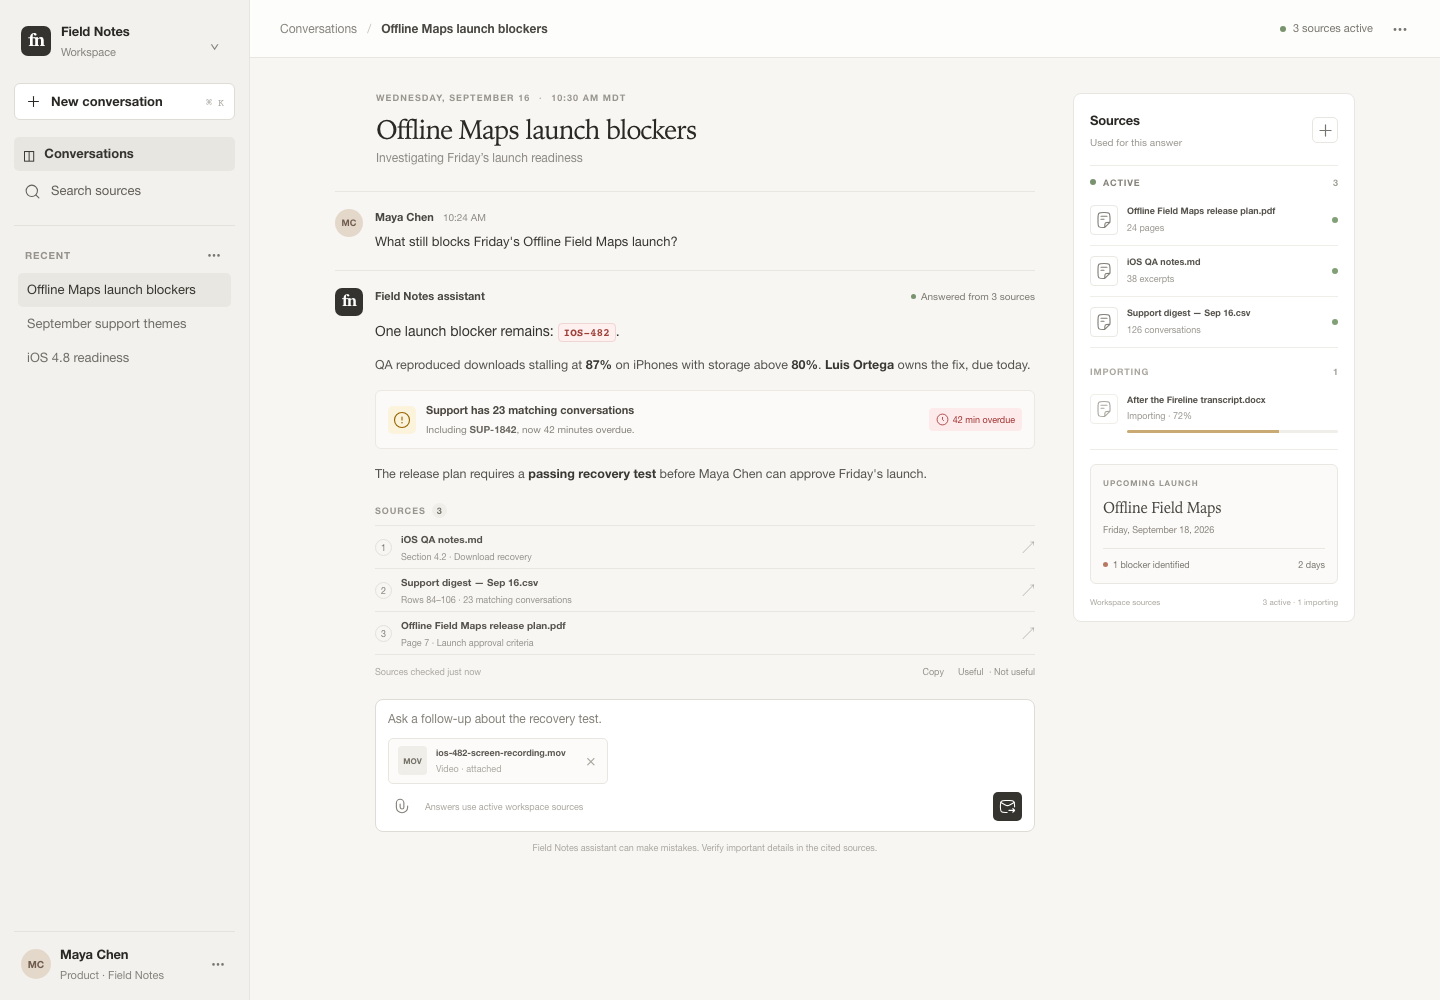Open the Recent section more options
Viewport: 1440px width, 1000px height.
[x=214, y=256]
